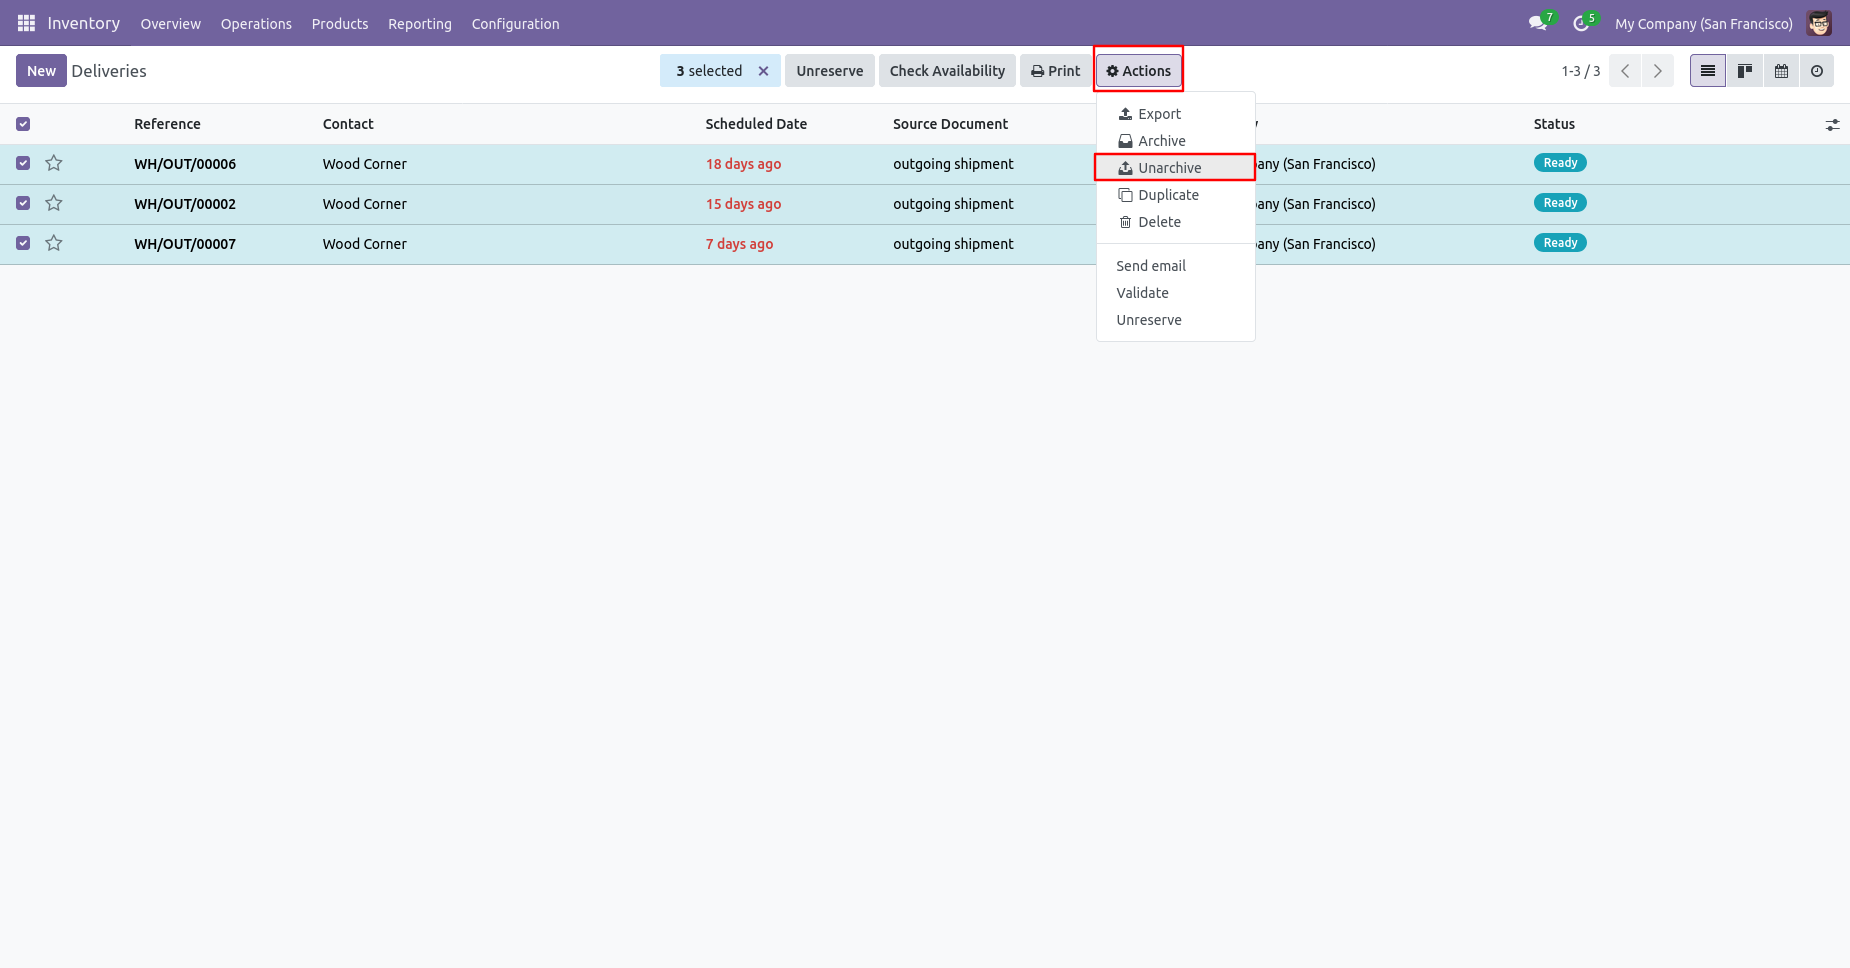The width and height of the screenshot is (1850, 968).
Task: Choose Archive from Actions menu
Action: 1175,141
